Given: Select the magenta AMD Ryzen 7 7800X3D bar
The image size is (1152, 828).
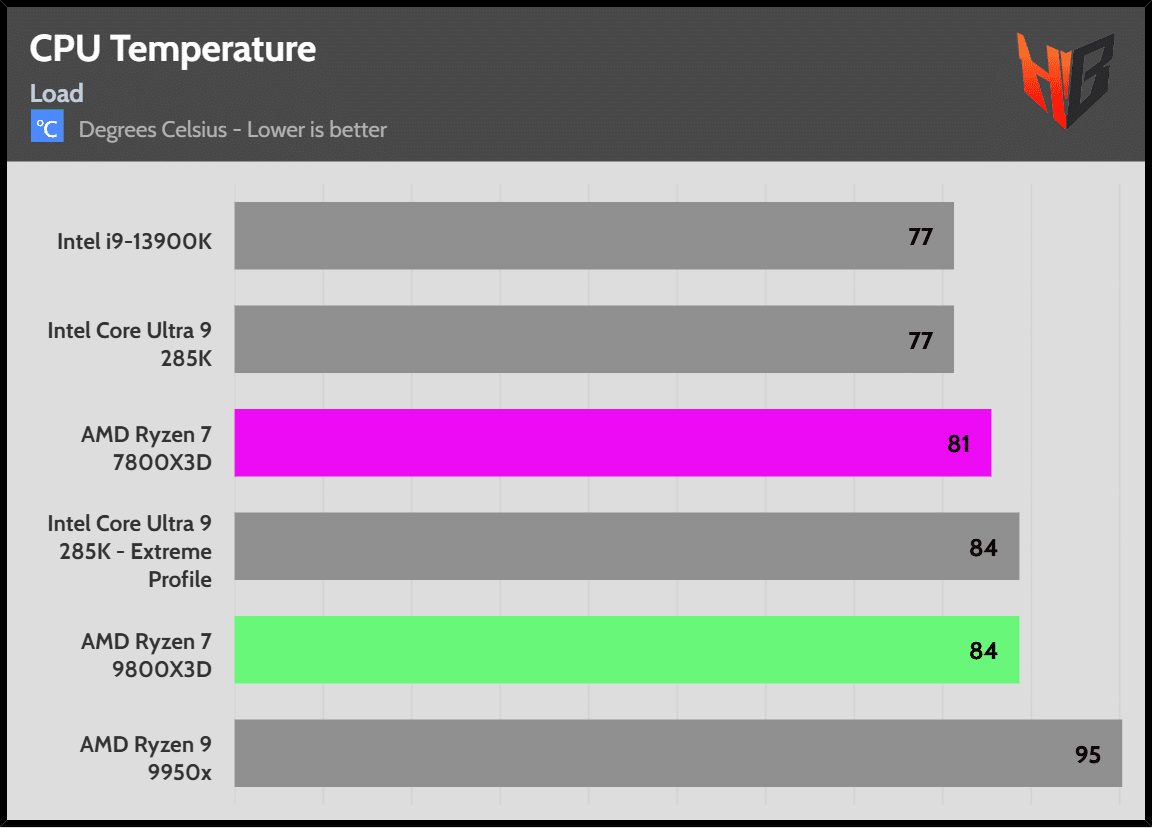Looking at the screenshot, I should point(612,442).
